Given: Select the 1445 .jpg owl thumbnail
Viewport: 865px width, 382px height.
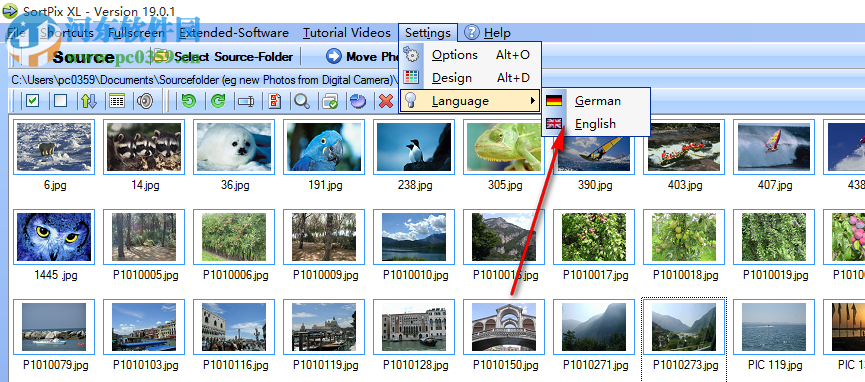Looking at the screenshot, I should pos(54,237).
